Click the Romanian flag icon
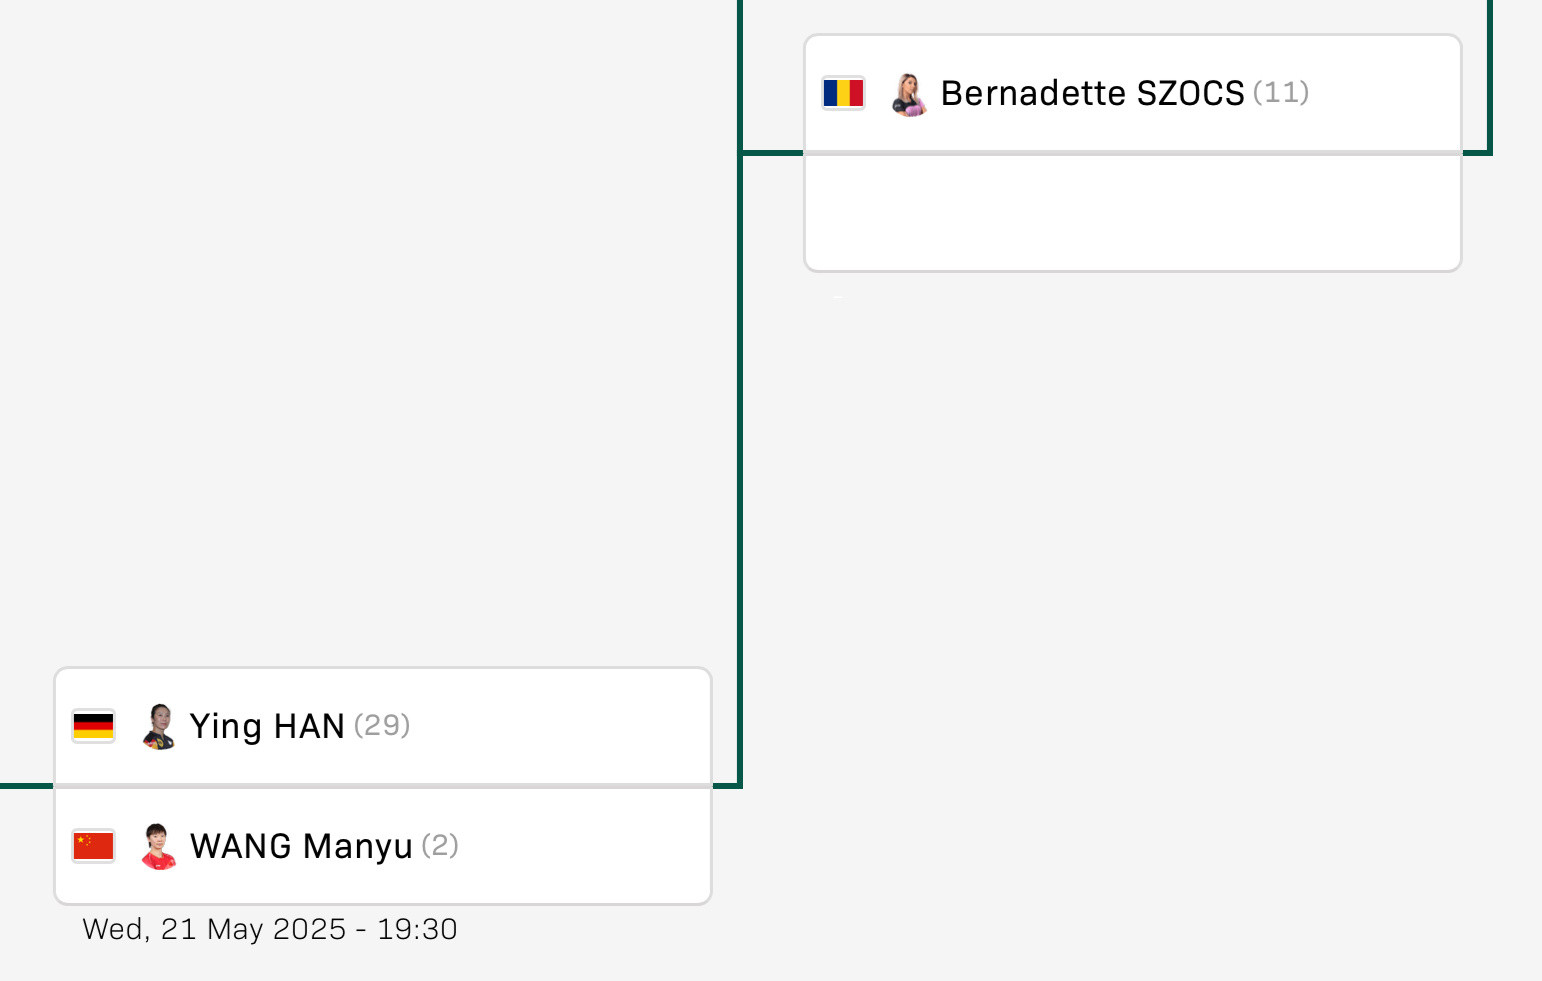Image resolution: width=1542 pixels, height=981 pixels. click(843, 93)
